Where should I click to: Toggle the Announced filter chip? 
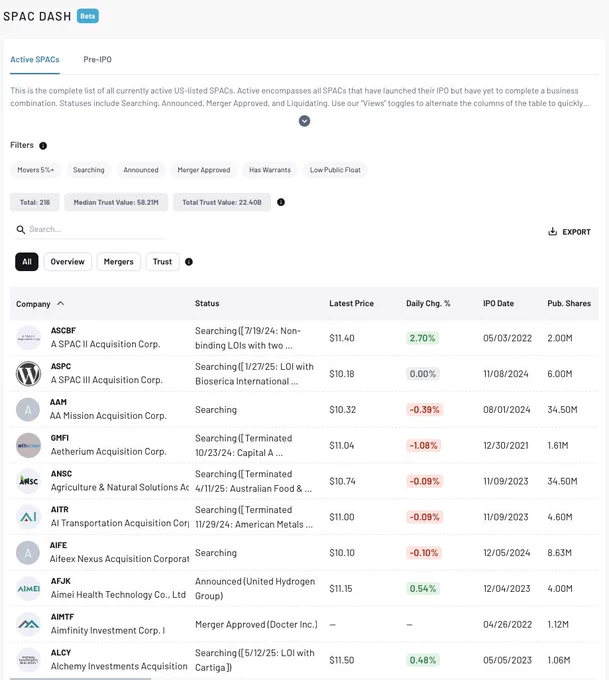[141, 170]
